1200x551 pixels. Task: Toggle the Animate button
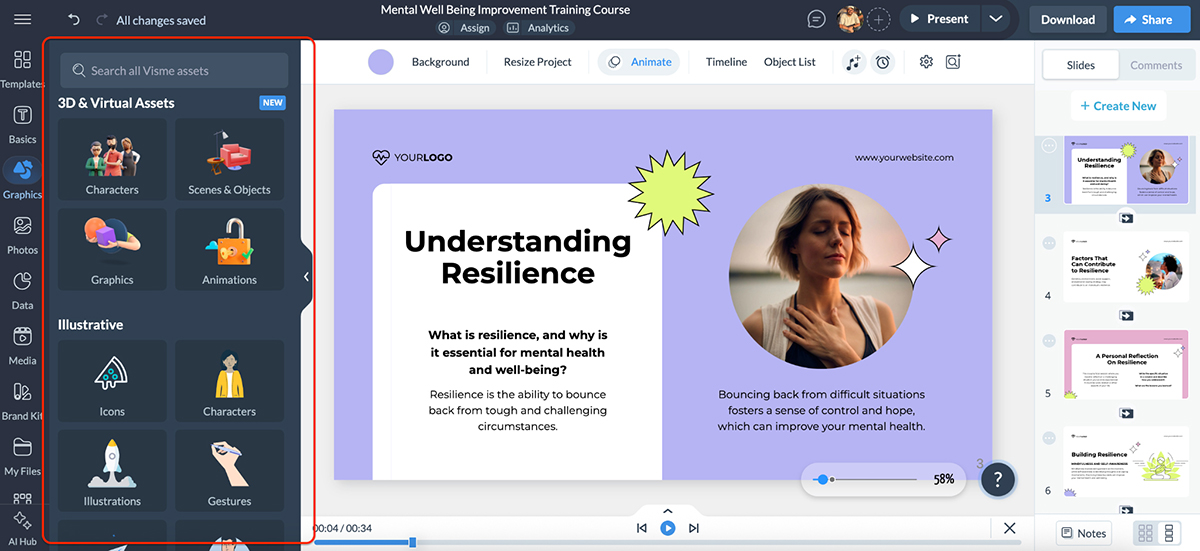pos(639,62)
